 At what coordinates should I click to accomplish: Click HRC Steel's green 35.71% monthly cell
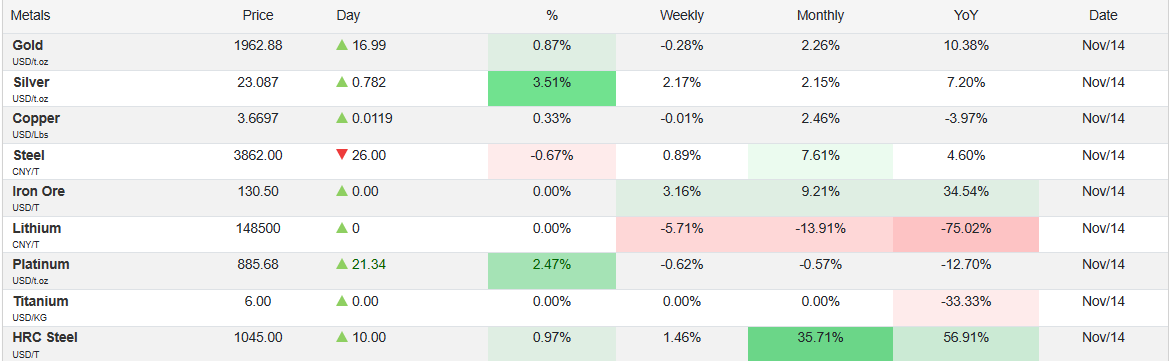(x=820, y=344)
